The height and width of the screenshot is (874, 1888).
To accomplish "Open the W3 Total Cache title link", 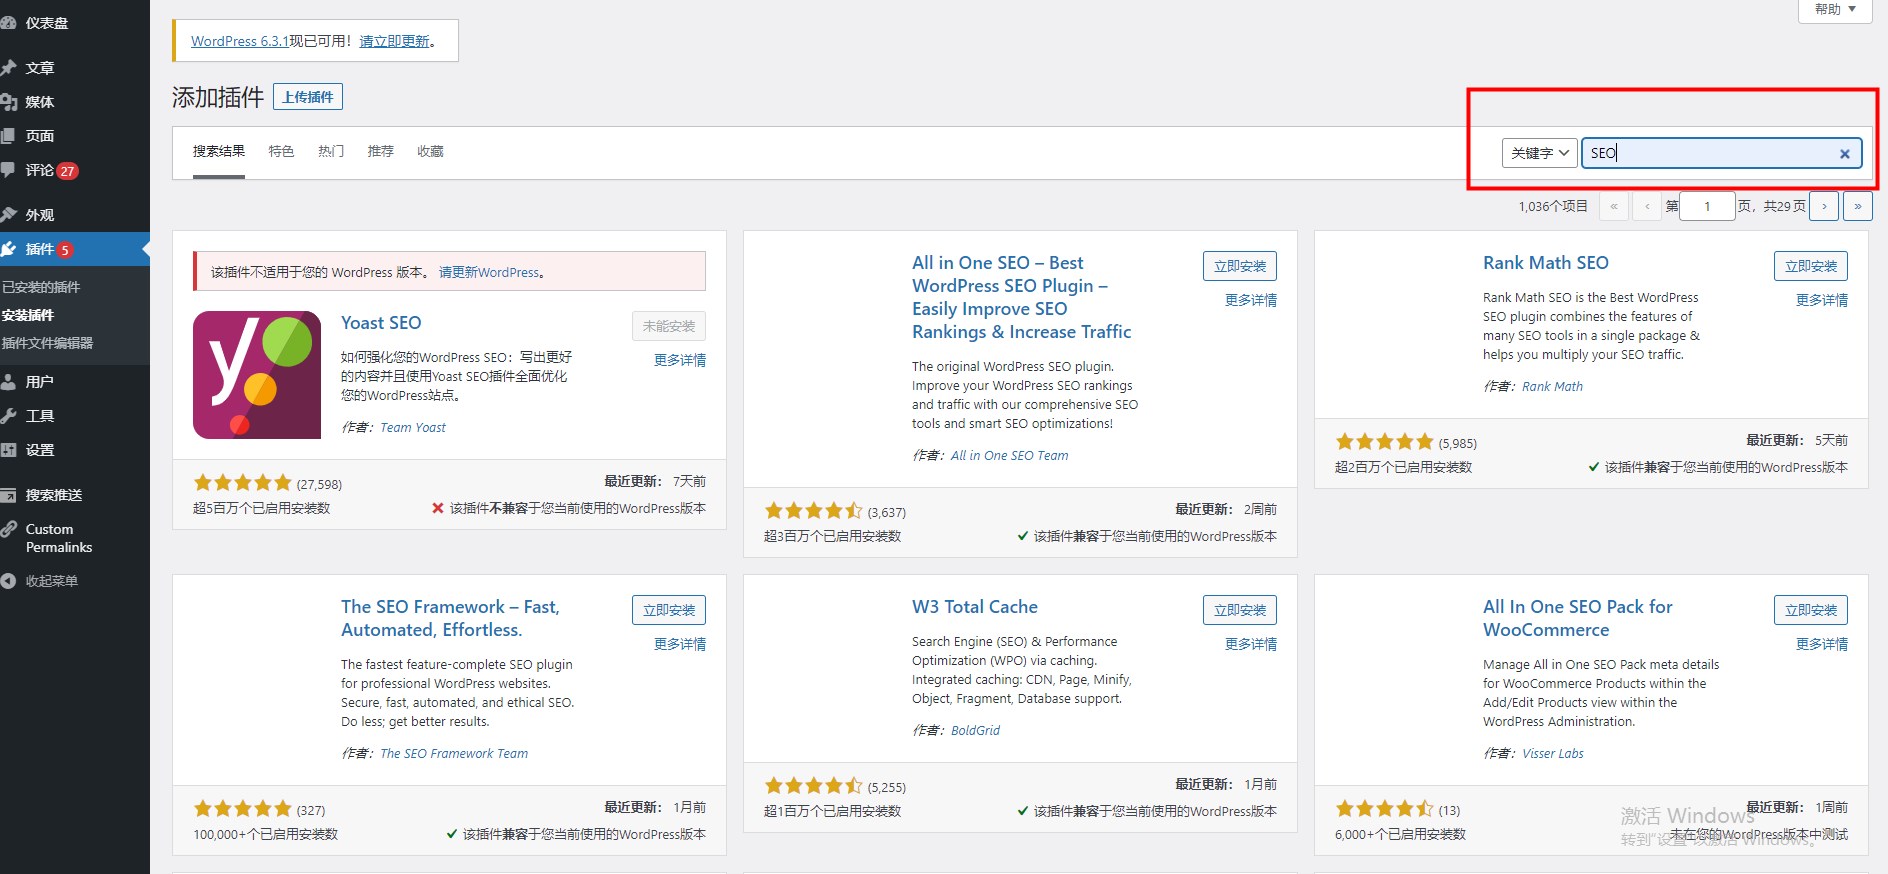I will pyautogui.click(x=975, y=607).
